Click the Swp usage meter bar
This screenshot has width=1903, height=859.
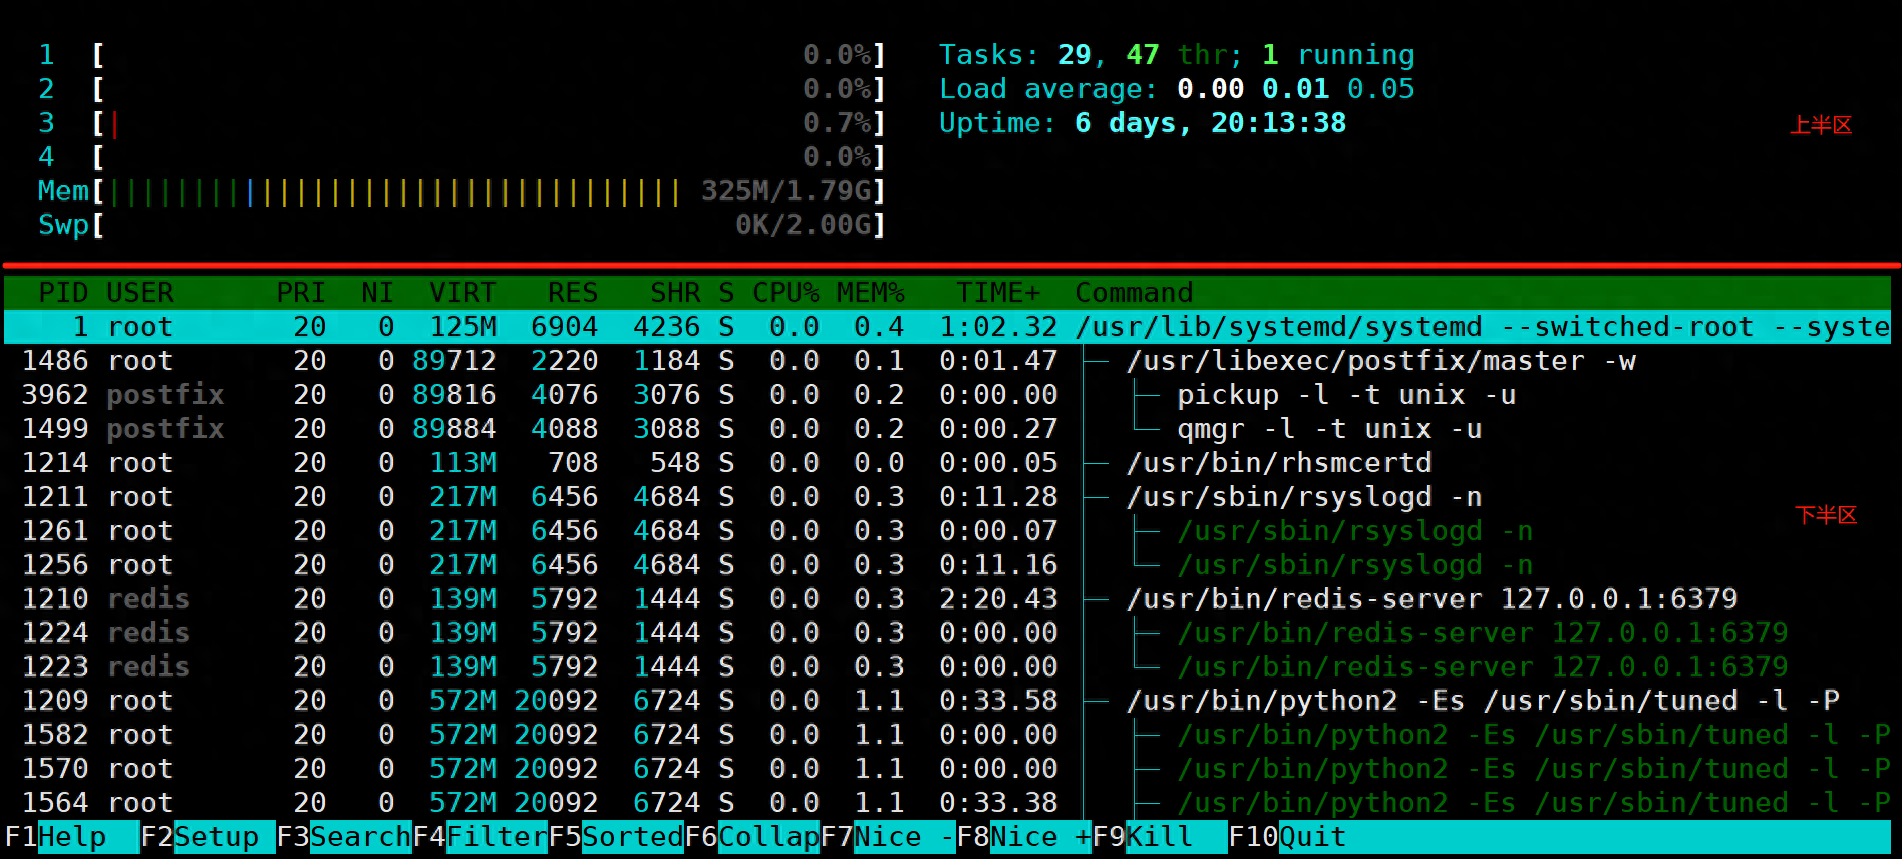(462, 225)
